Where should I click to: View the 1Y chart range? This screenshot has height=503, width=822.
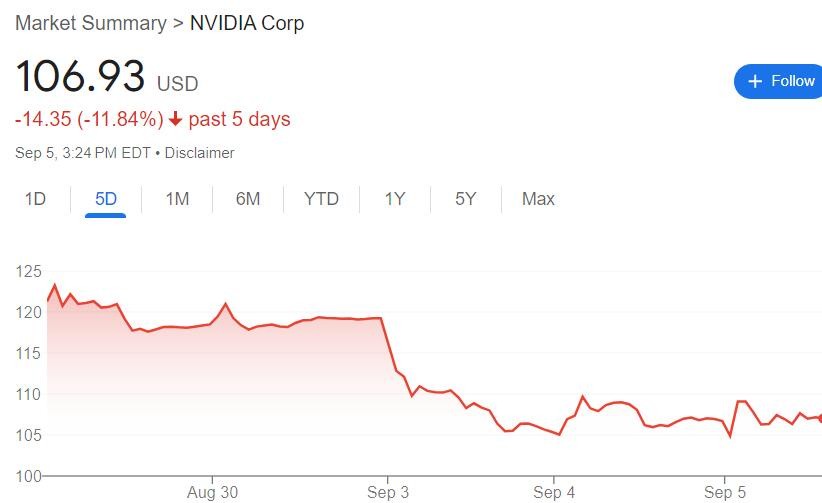point(395,199)
